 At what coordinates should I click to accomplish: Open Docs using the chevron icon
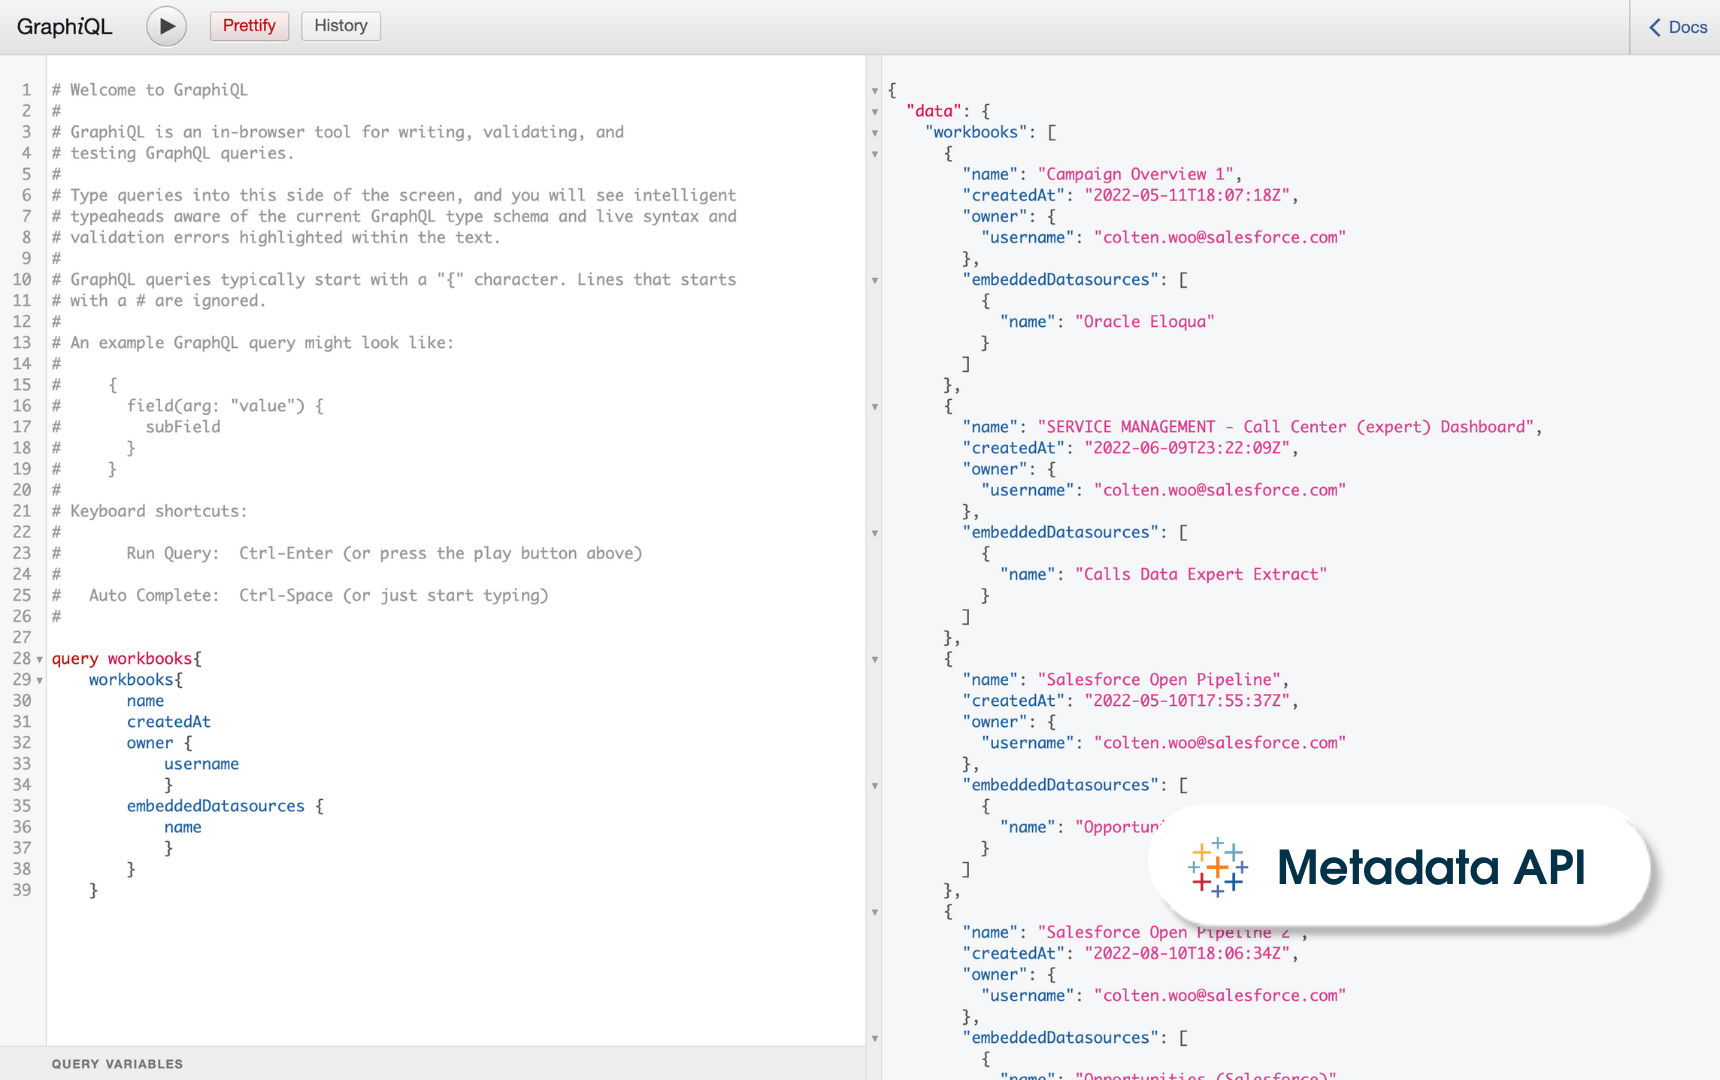pos(1654,27)
